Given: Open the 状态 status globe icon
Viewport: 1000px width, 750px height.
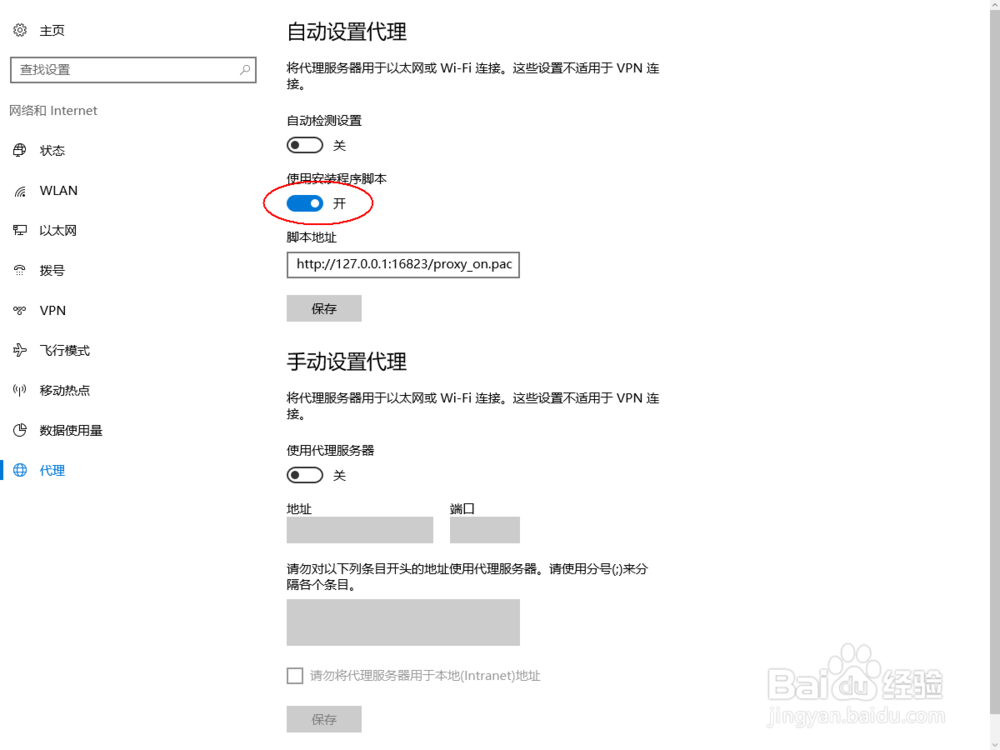Looking at the screenshot, I should 20,151.
